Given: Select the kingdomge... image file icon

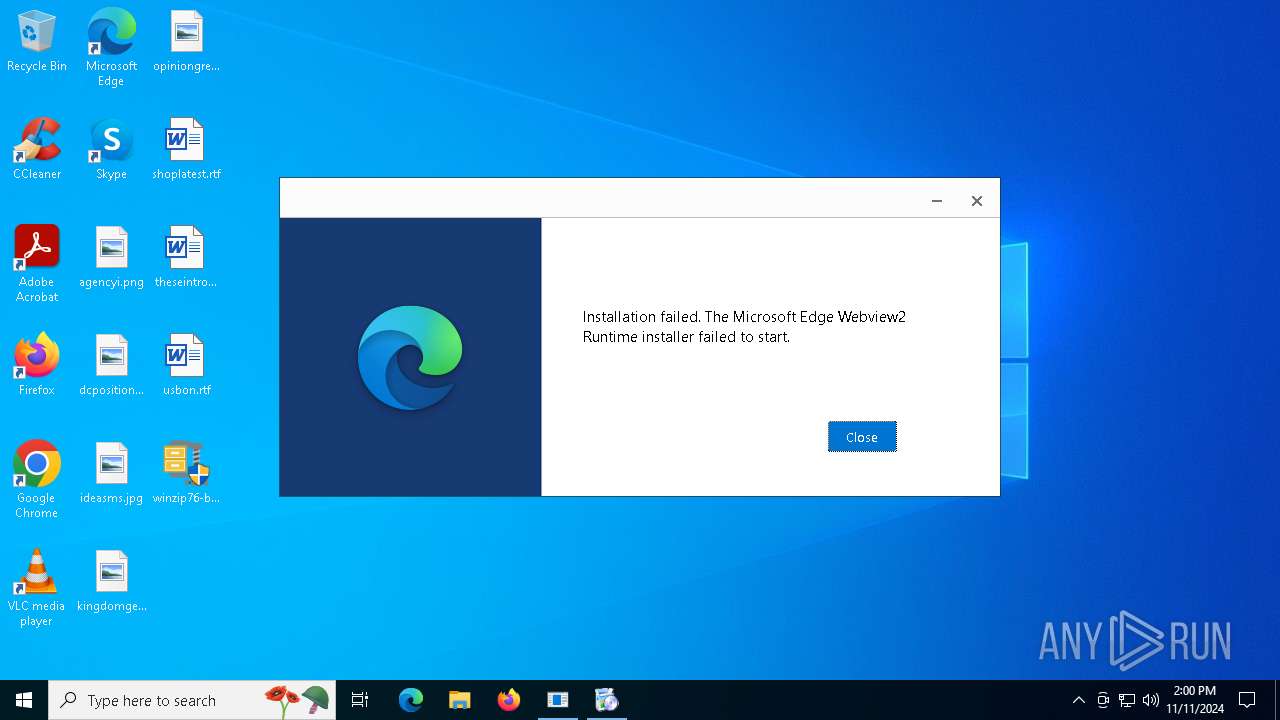Looking at the screenshot, I should pyautogui.click(x=111, y=582).
